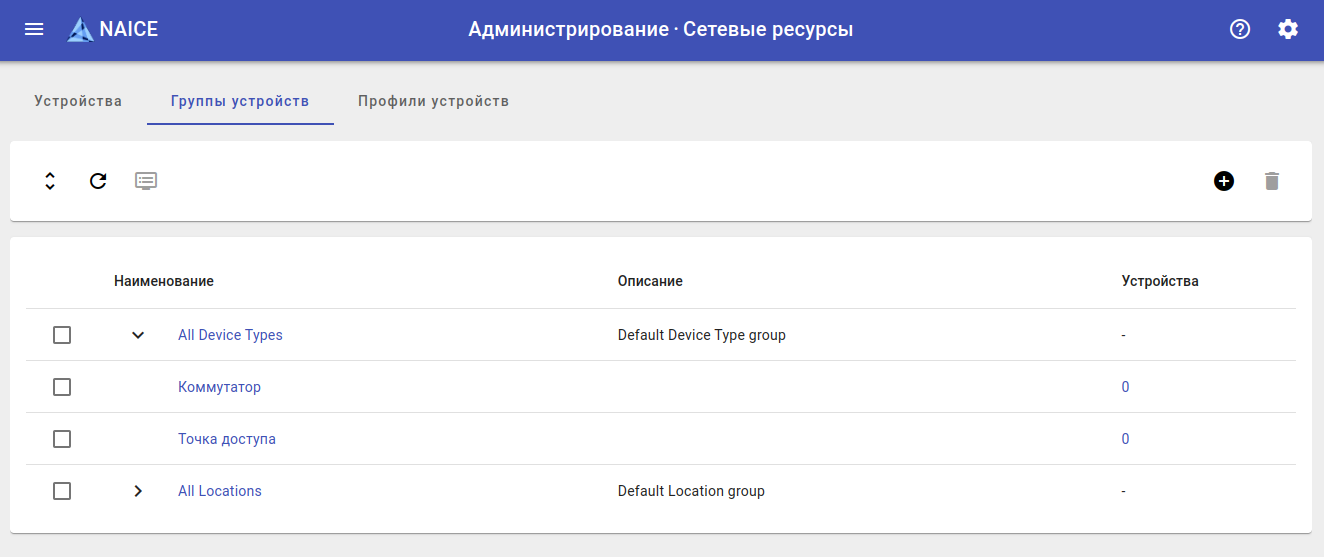Click the list display view icon
Image resolution: width=1324 pixels, height=557 pixels.
tap(146, 181)
